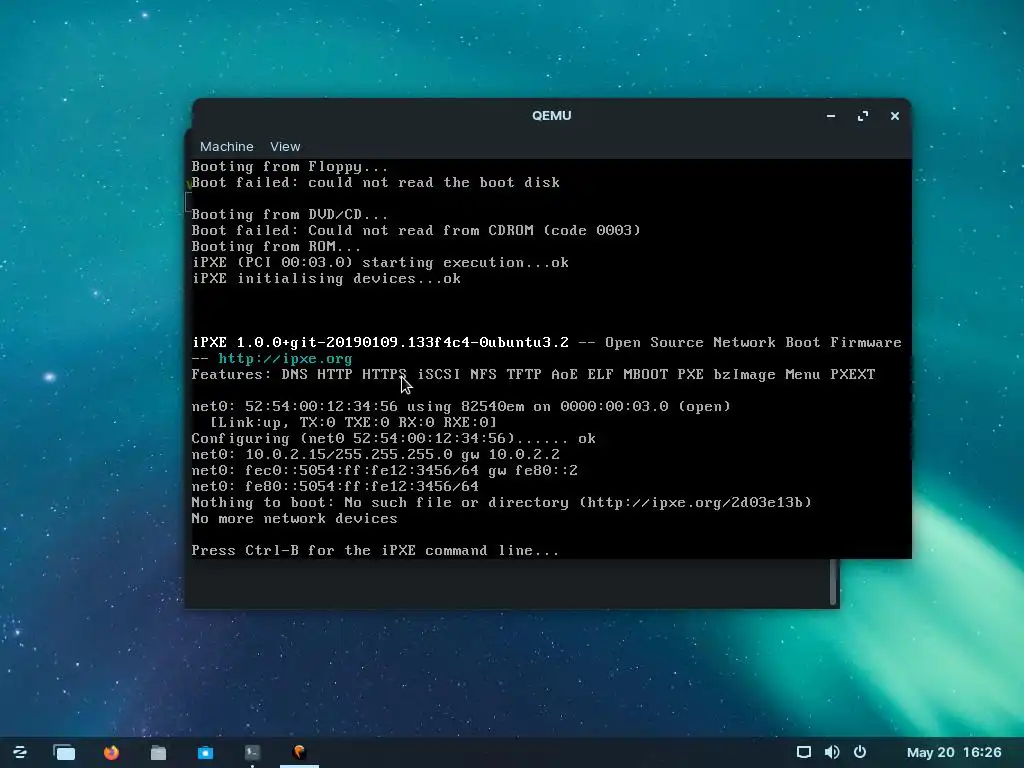Maximize the QEMU window
The height and width of the screenshot is (768, 1024).
[x=863, y=116]
